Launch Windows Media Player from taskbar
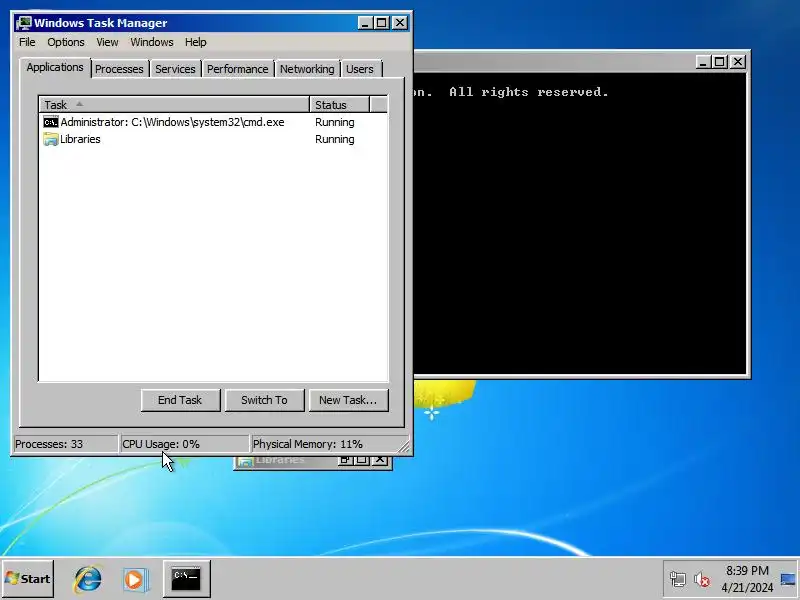This screenshot has width=800, height=600. (x=135, y=579)
